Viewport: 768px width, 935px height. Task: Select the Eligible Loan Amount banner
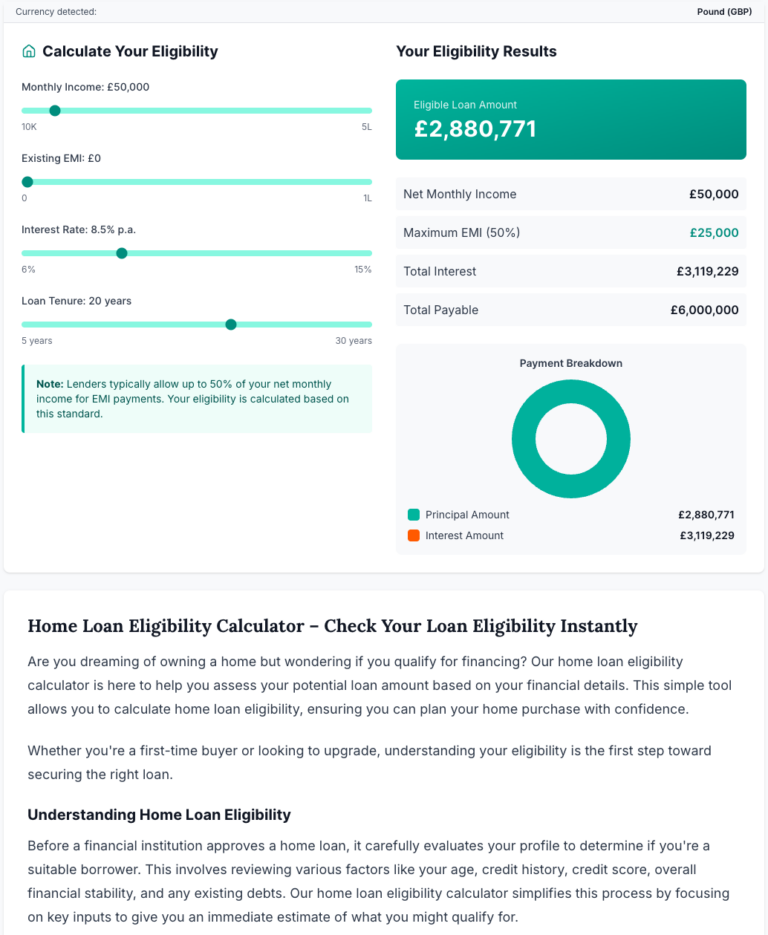point(571,119)
